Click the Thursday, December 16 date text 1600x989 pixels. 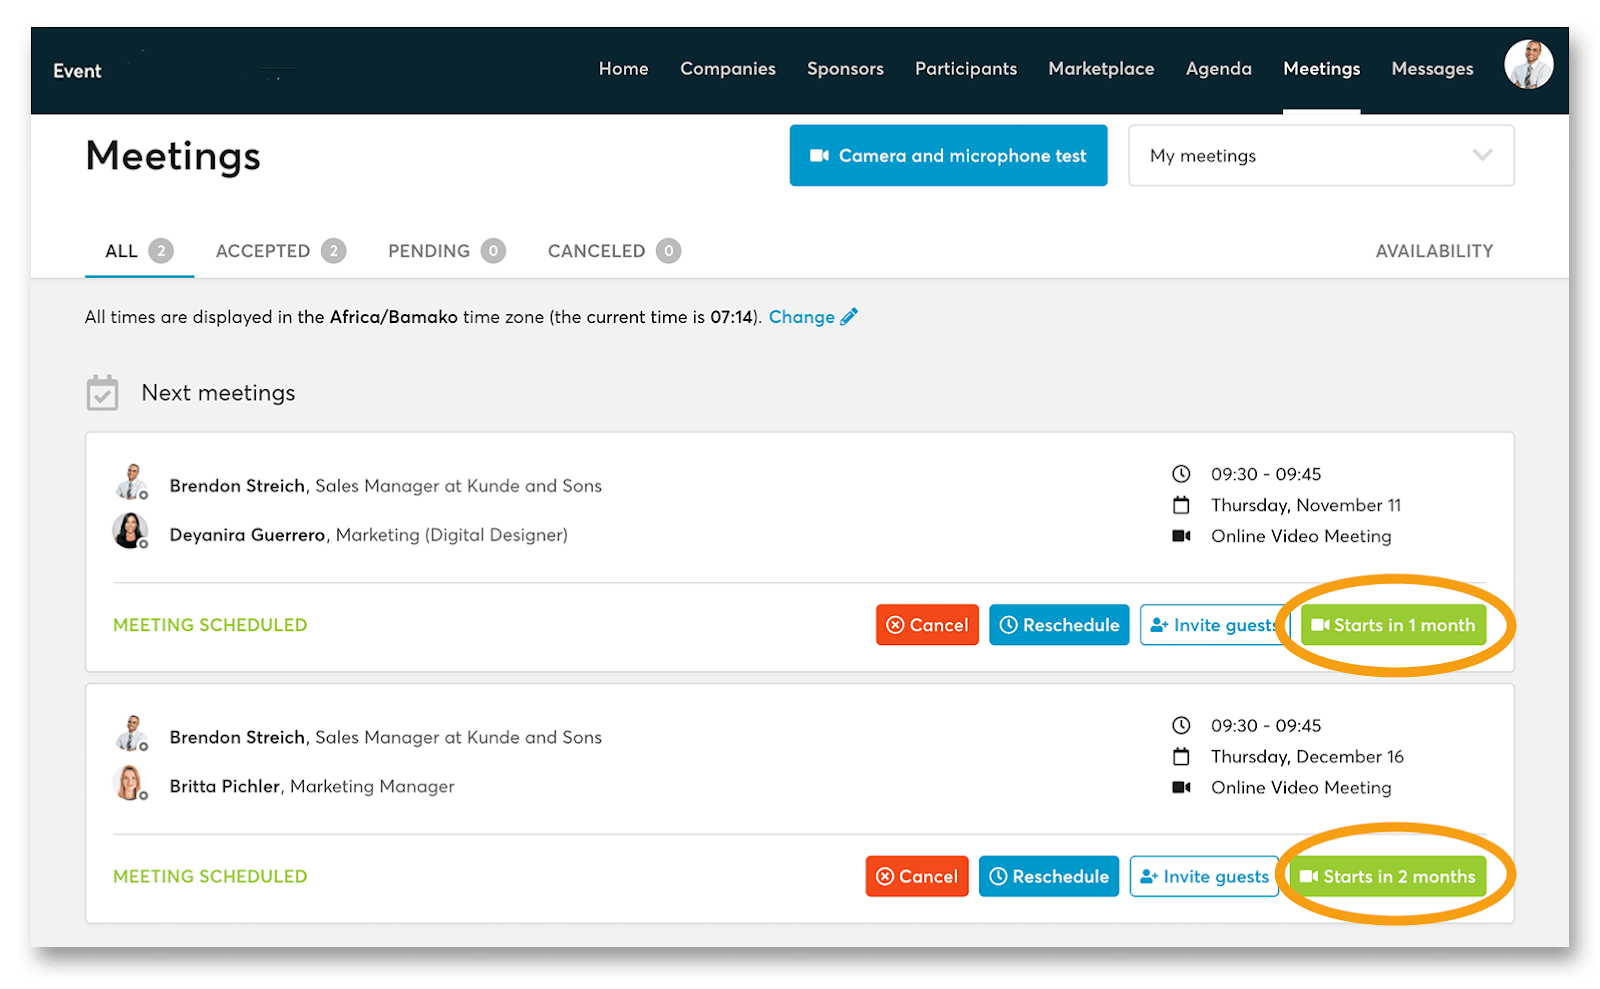(1307, 756)
